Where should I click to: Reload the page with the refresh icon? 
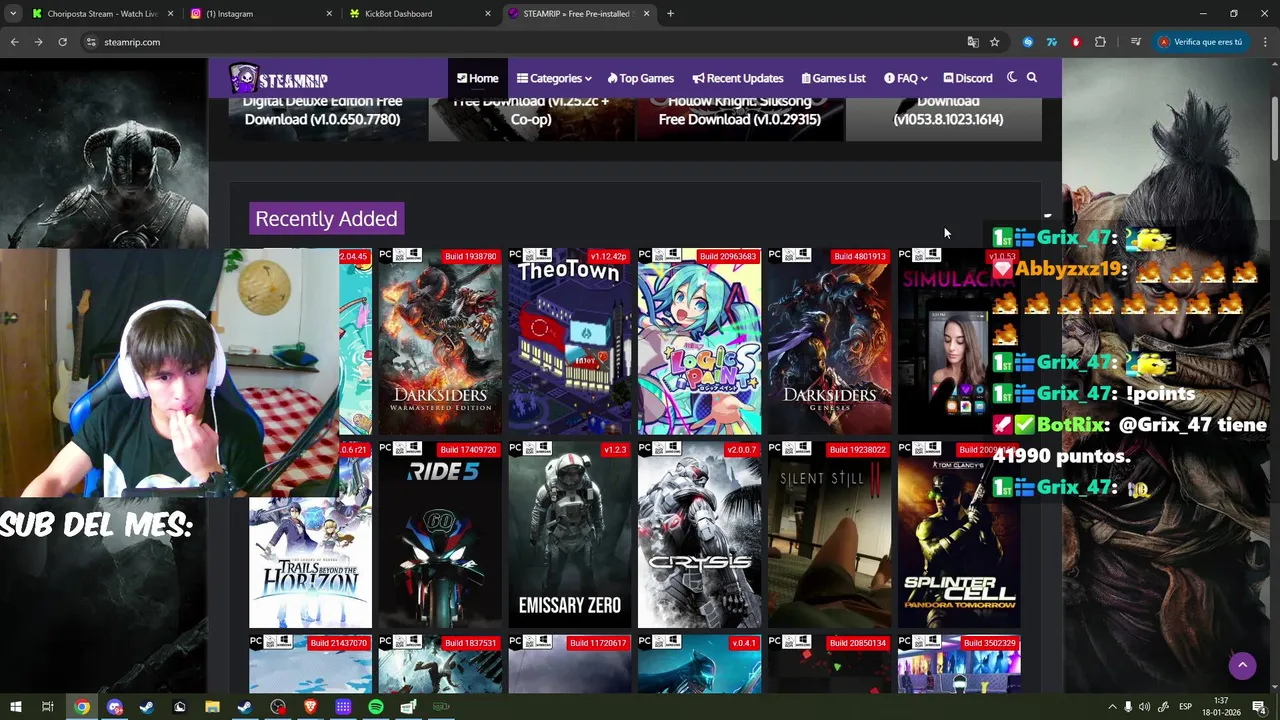click(x=62, y=42)
